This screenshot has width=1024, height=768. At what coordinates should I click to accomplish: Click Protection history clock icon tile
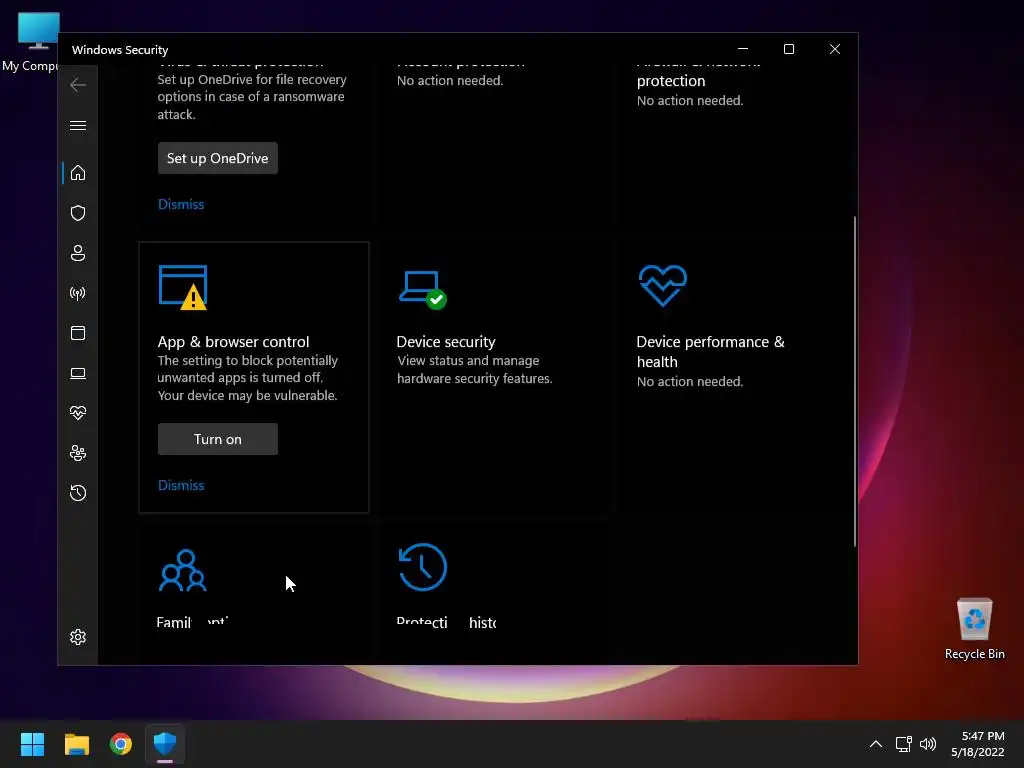pyautogui.click(x=423, y=567)
